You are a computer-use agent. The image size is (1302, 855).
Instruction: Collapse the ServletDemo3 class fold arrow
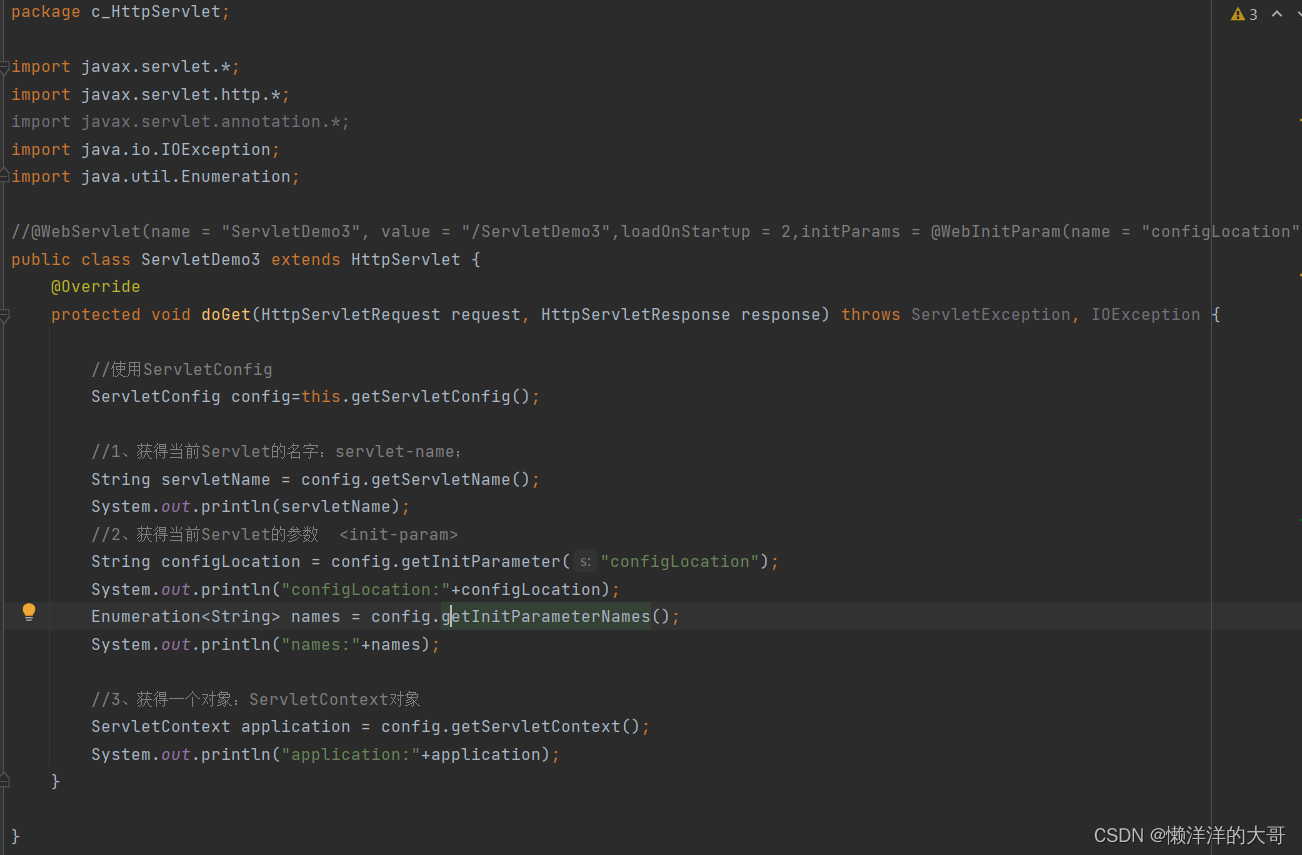click(x=4, y=259)
